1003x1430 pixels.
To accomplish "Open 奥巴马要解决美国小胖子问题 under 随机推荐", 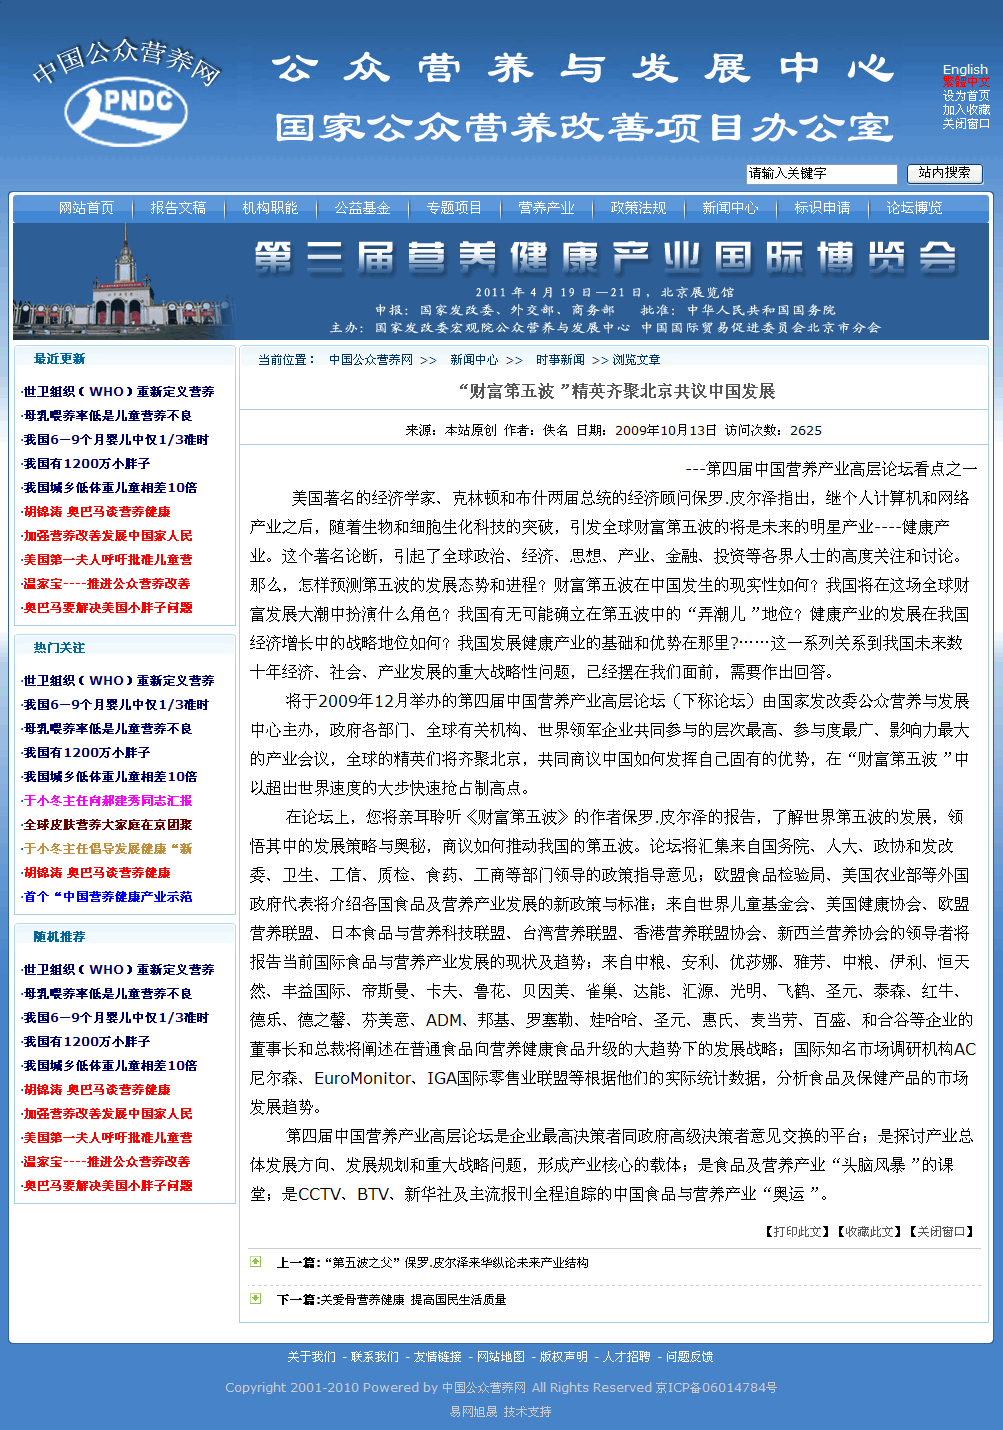I will coord(107,1186).
